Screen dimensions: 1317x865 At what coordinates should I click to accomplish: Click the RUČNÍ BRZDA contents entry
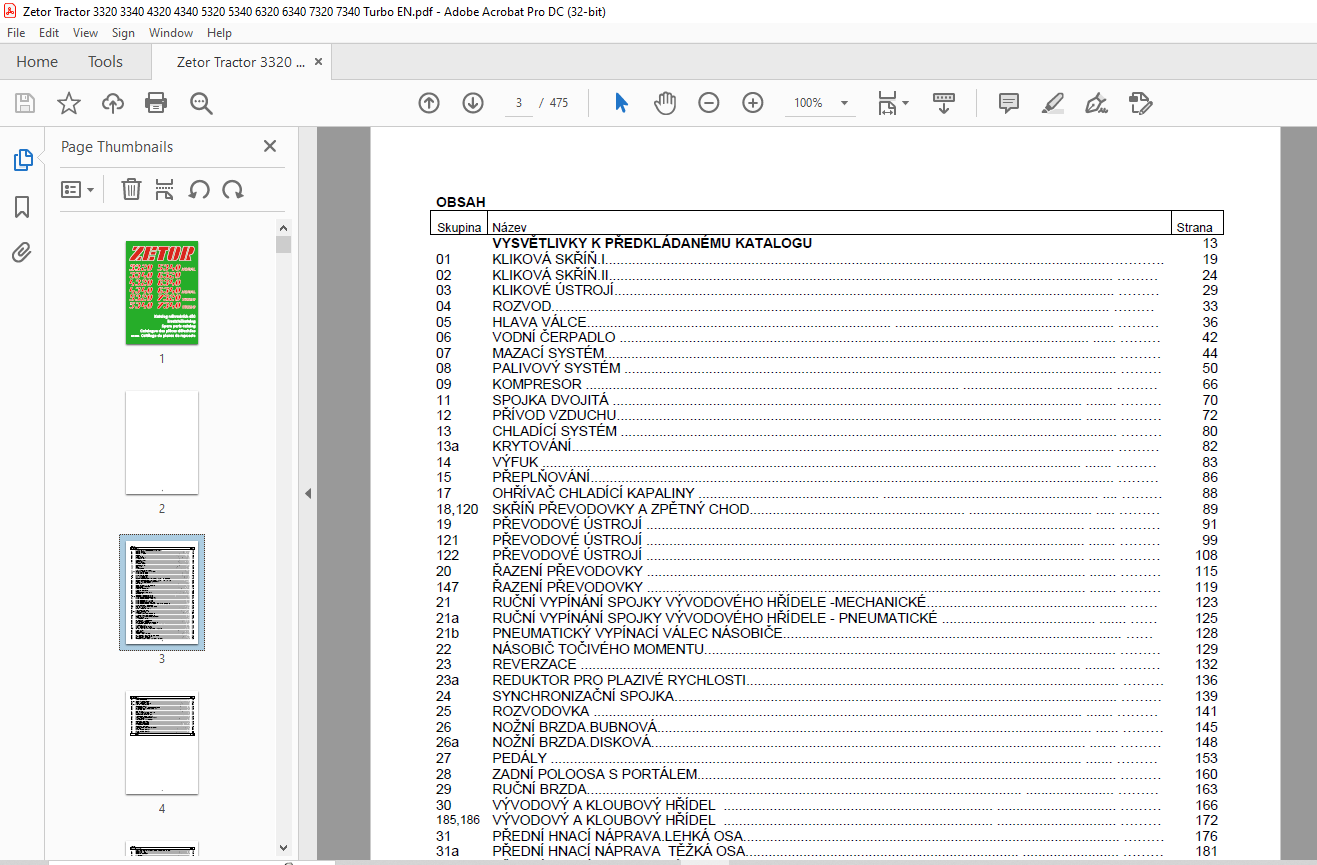coord(539,789)
